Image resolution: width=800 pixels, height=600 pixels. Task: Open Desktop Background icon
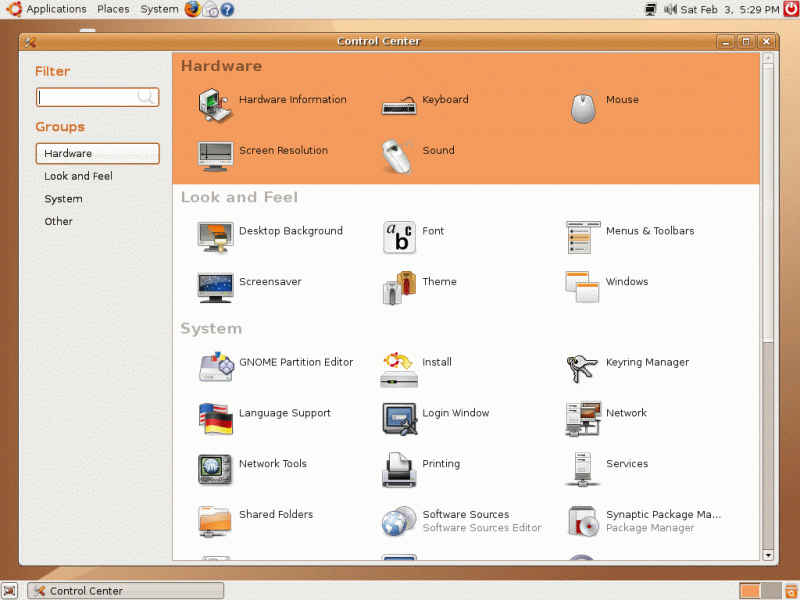[x=215, y=237]
